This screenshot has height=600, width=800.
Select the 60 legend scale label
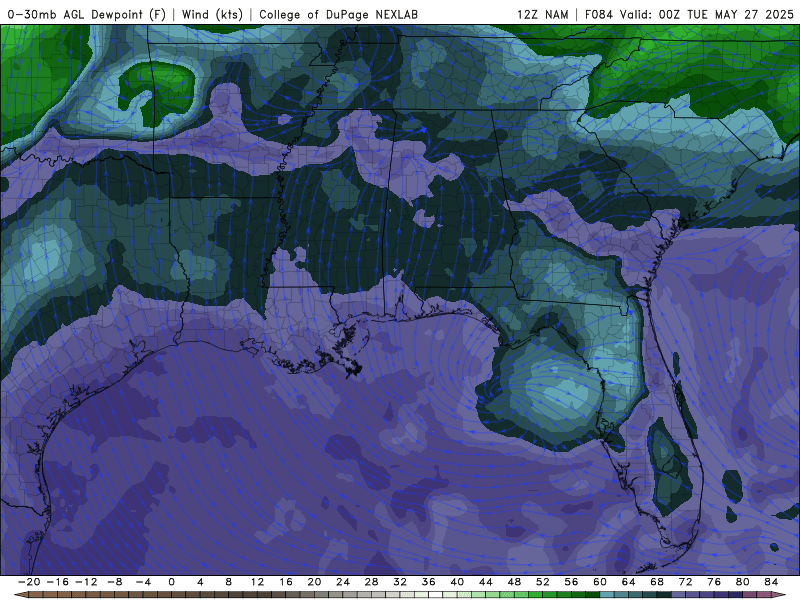tap(600, 582)
